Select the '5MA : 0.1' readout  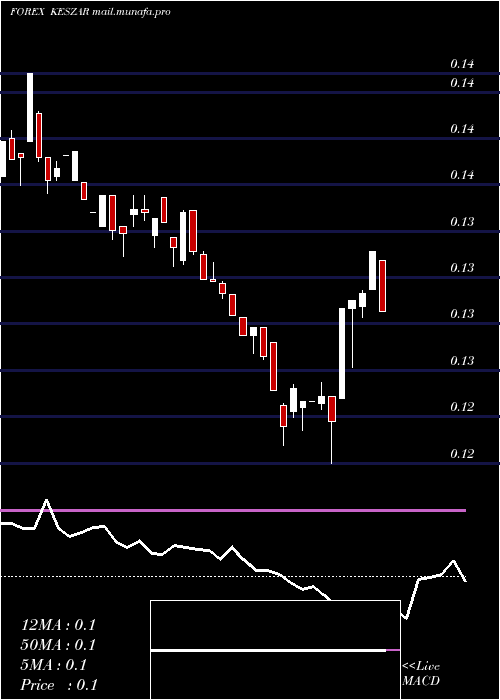pyautogui.click(x=54, y=665)
